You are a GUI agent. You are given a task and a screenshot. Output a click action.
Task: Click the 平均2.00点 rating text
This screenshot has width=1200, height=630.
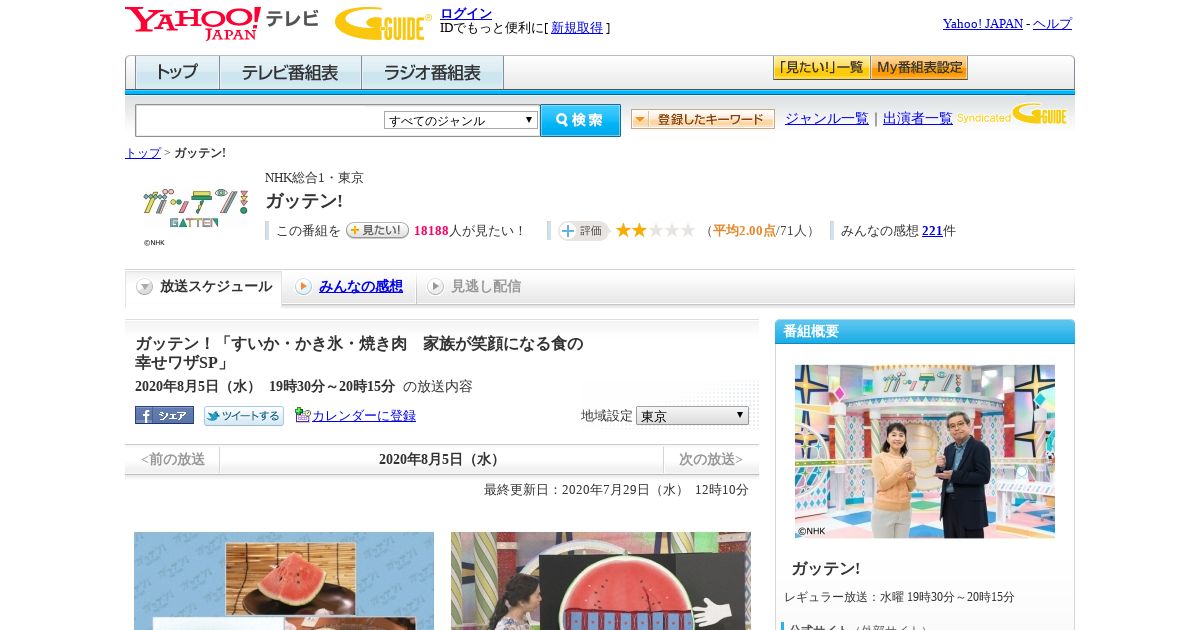click(x=744, y=231)
